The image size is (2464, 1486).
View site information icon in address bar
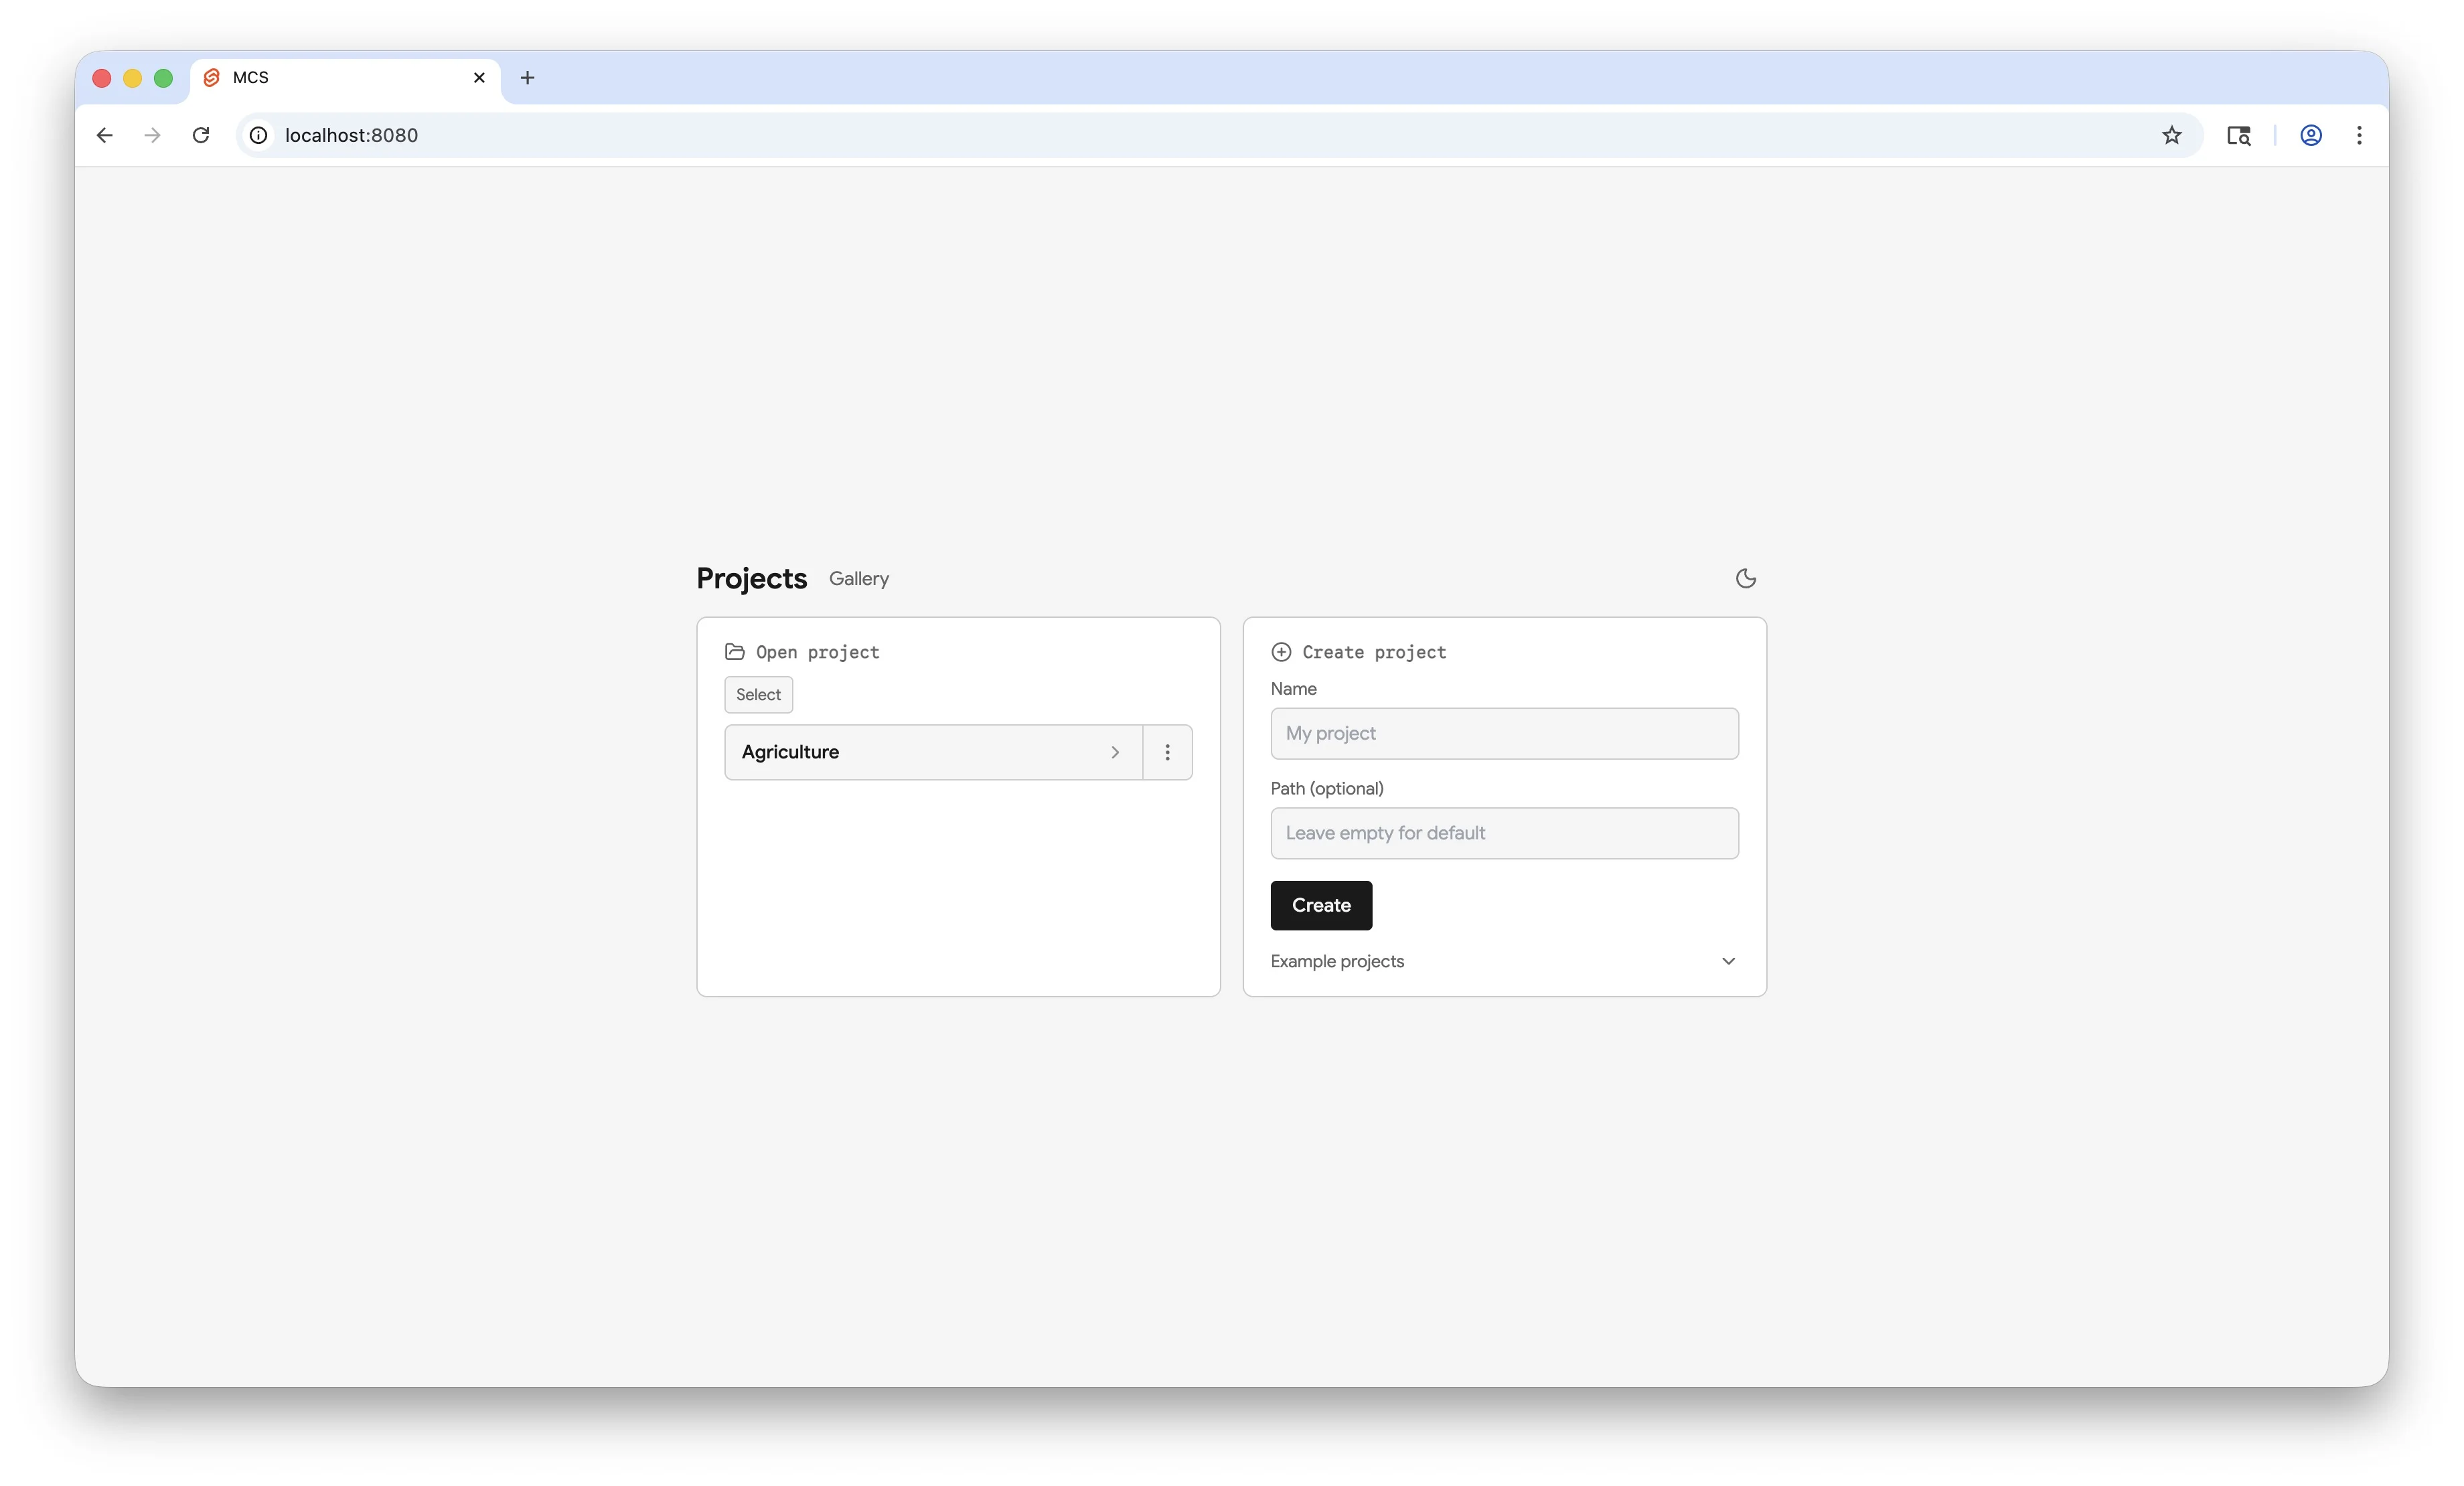click(258, 135)
